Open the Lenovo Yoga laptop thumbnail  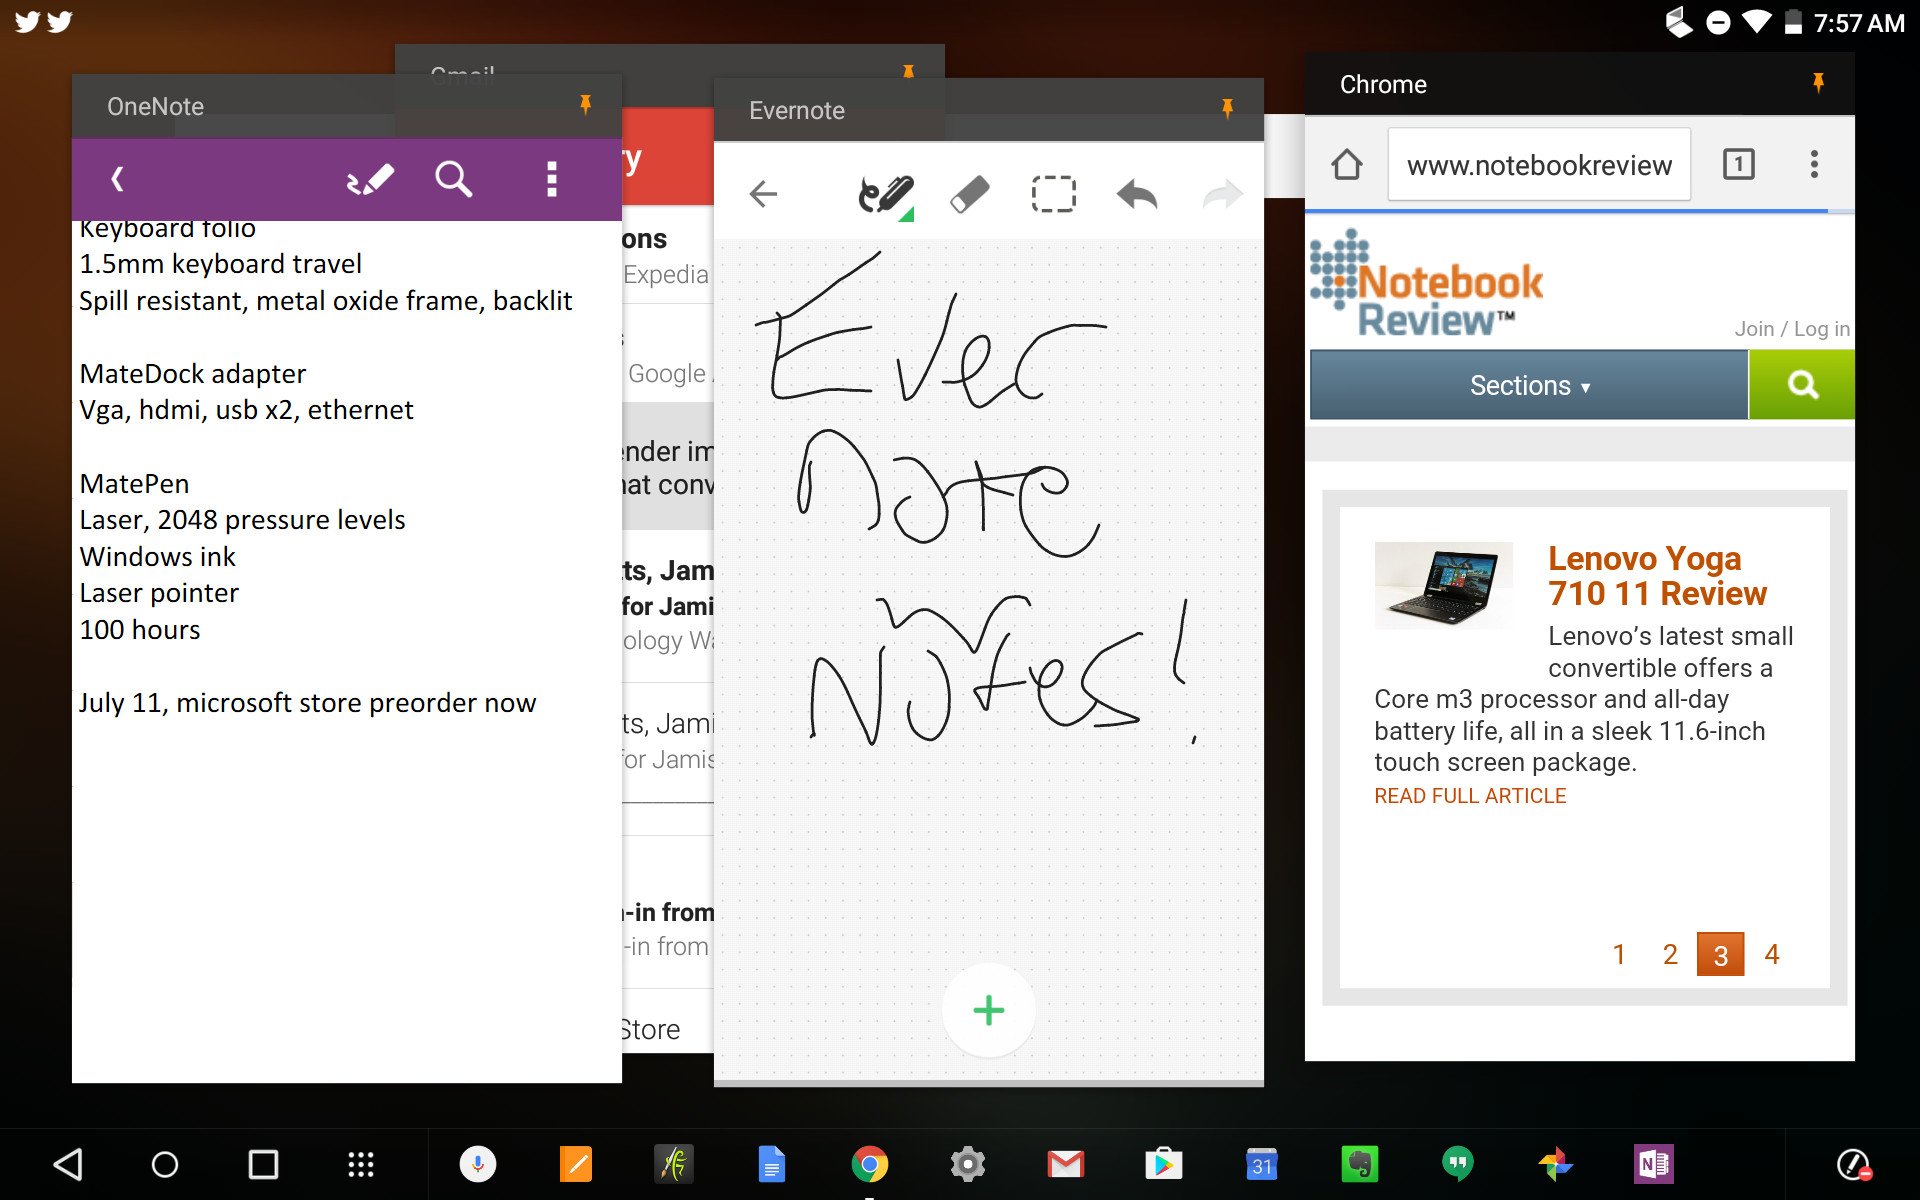1443,585
